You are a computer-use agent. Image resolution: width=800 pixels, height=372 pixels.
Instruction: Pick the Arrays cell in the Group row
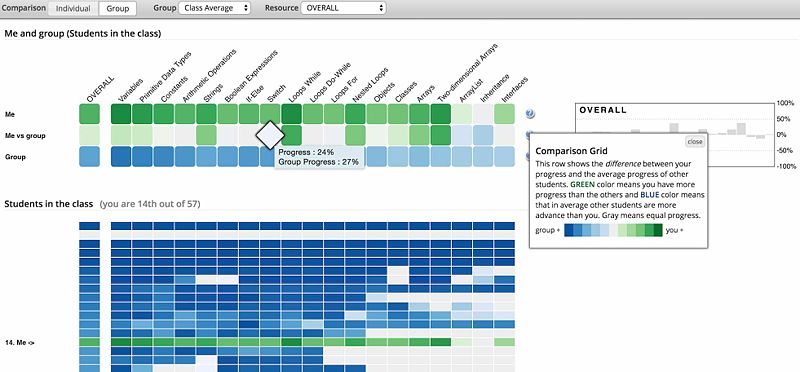tap(419, 157)
